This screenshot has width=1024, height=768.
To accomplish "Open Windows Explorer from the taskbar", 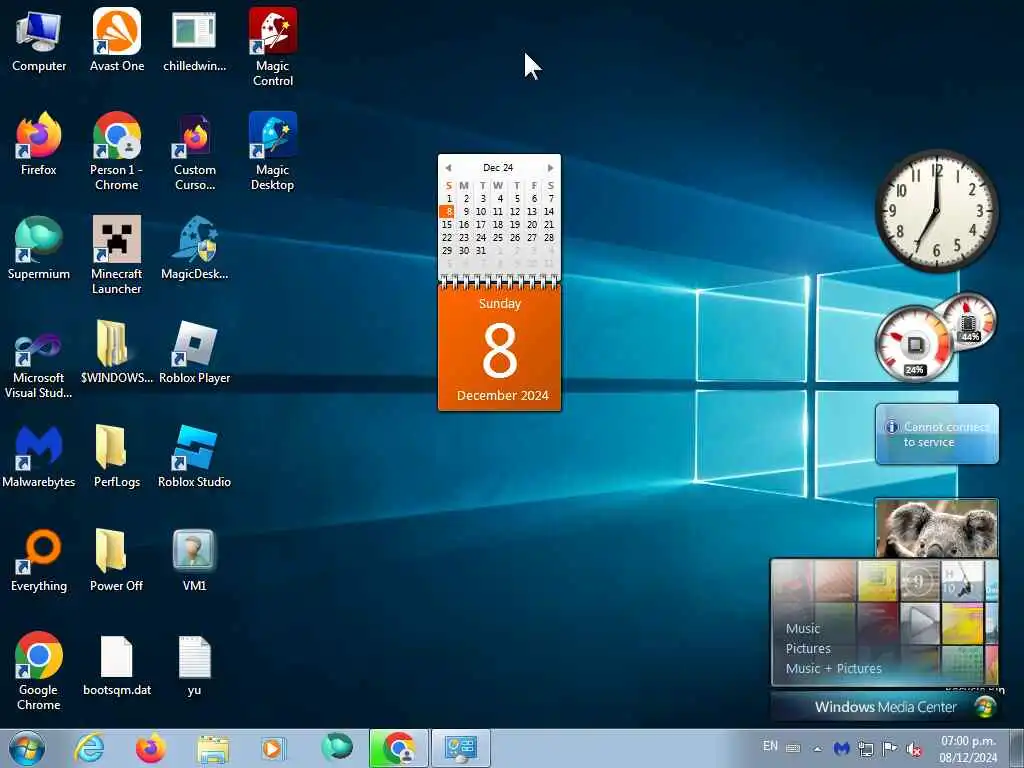I will pyautogui.click(x=213, y=748).
